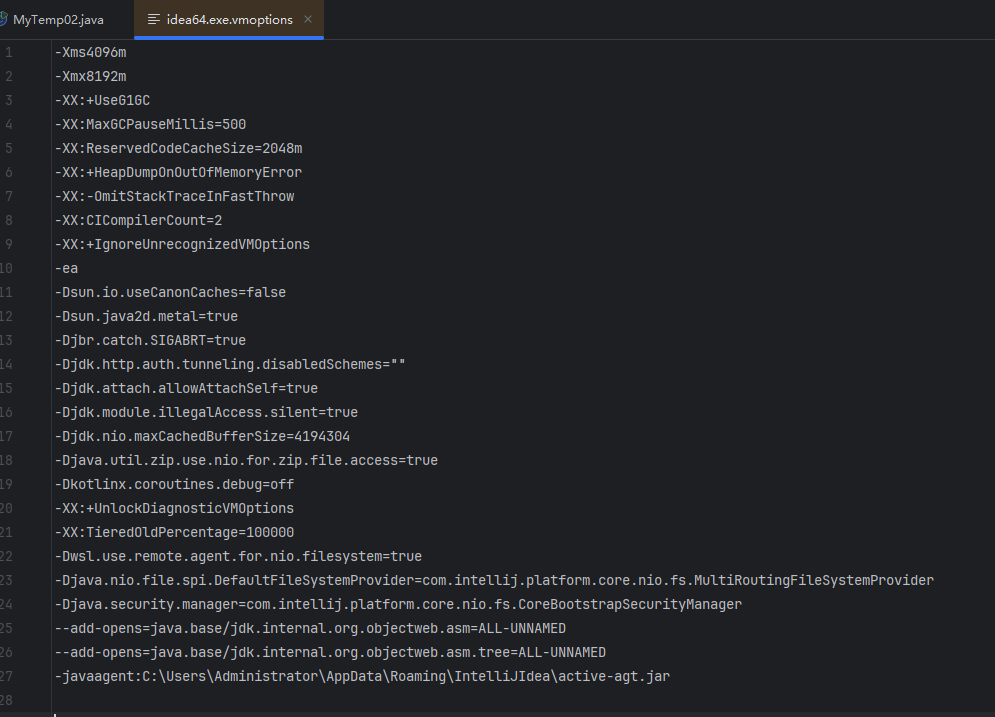The image size is (995, 717).
Task: Click the TieredOldPercentage=100000 line
Action: (174, 532)
